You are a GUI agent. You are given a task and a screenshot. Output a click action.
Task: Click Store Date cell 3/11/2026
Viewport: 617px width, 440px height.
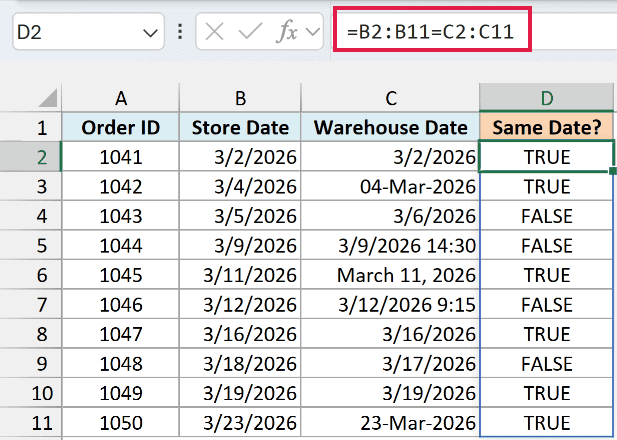coord(240,275)
